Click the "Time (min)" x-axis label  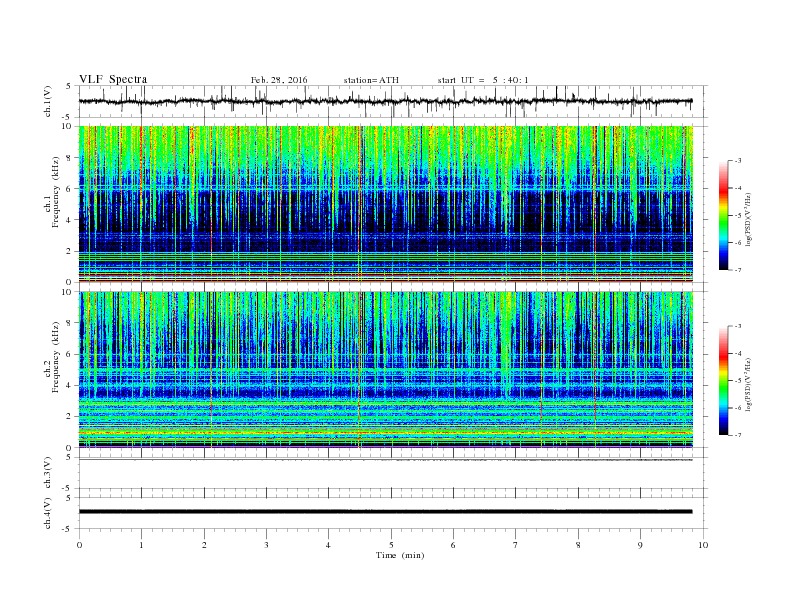point(400,555)
